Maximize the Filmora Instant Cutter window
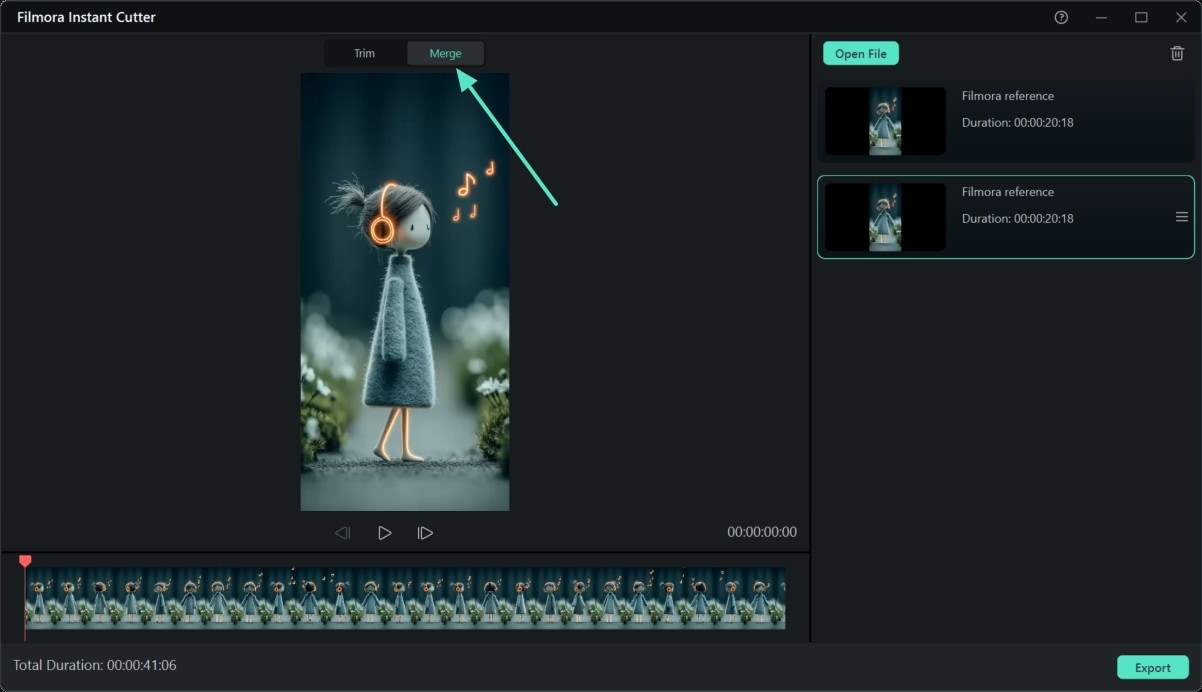Viewport: 1202px width, 692px height. coord(1141,17)
